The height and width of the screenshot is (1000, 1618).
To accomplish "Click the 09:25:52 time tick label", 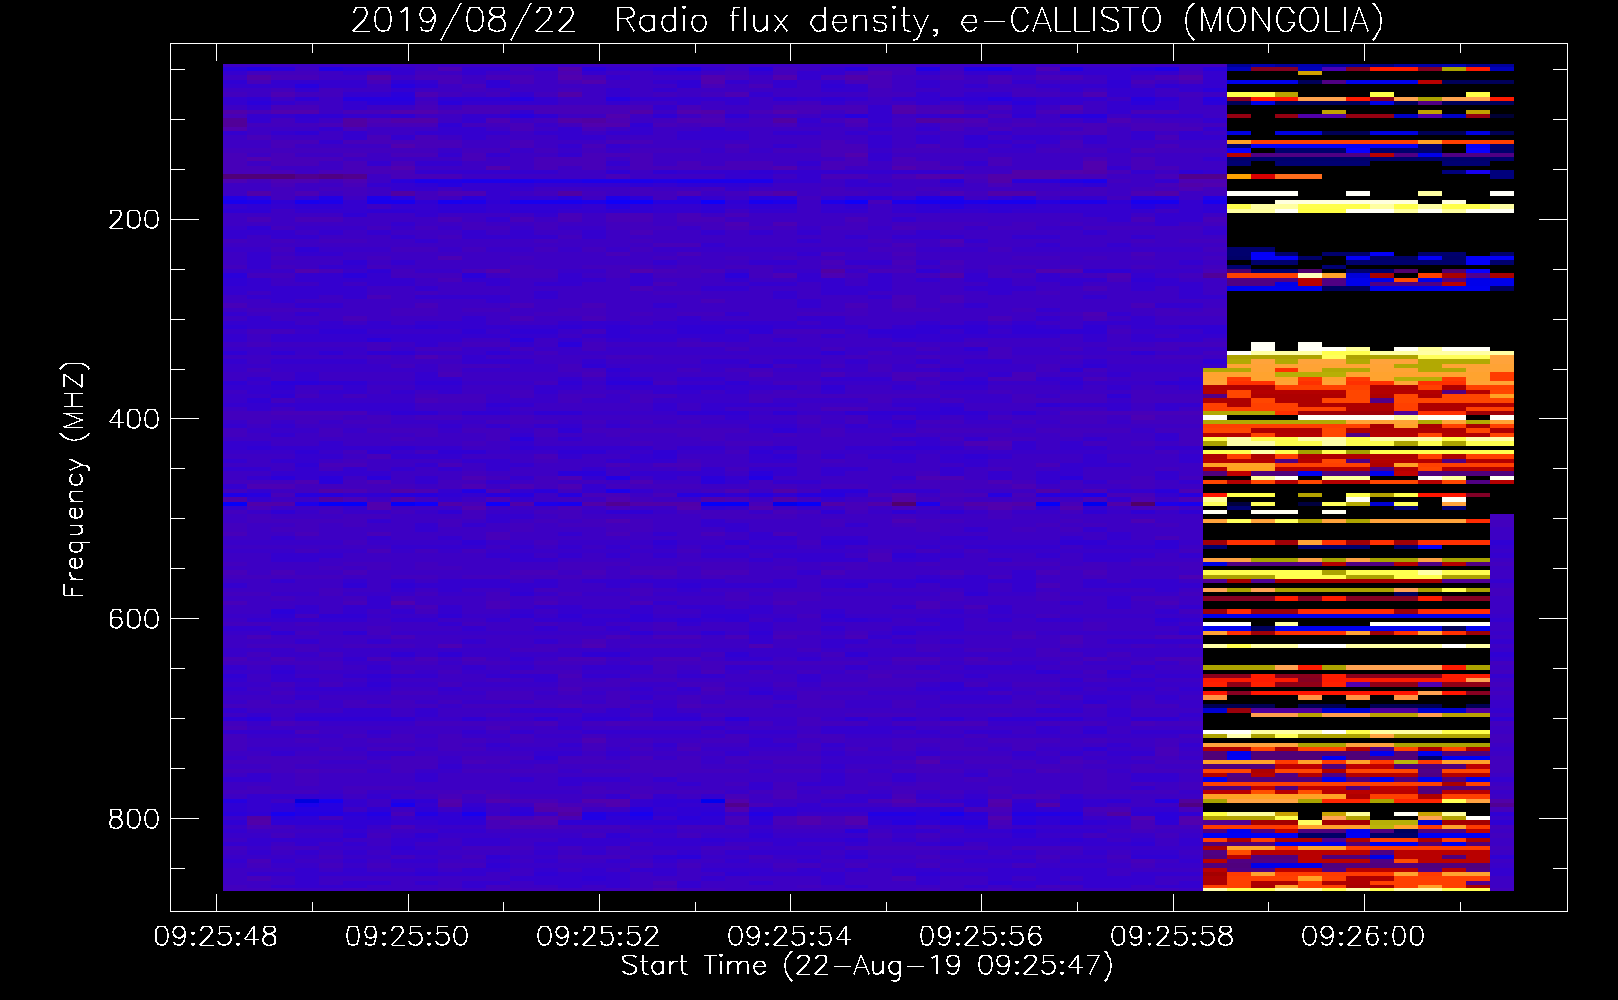I will [x=598, y=937].
